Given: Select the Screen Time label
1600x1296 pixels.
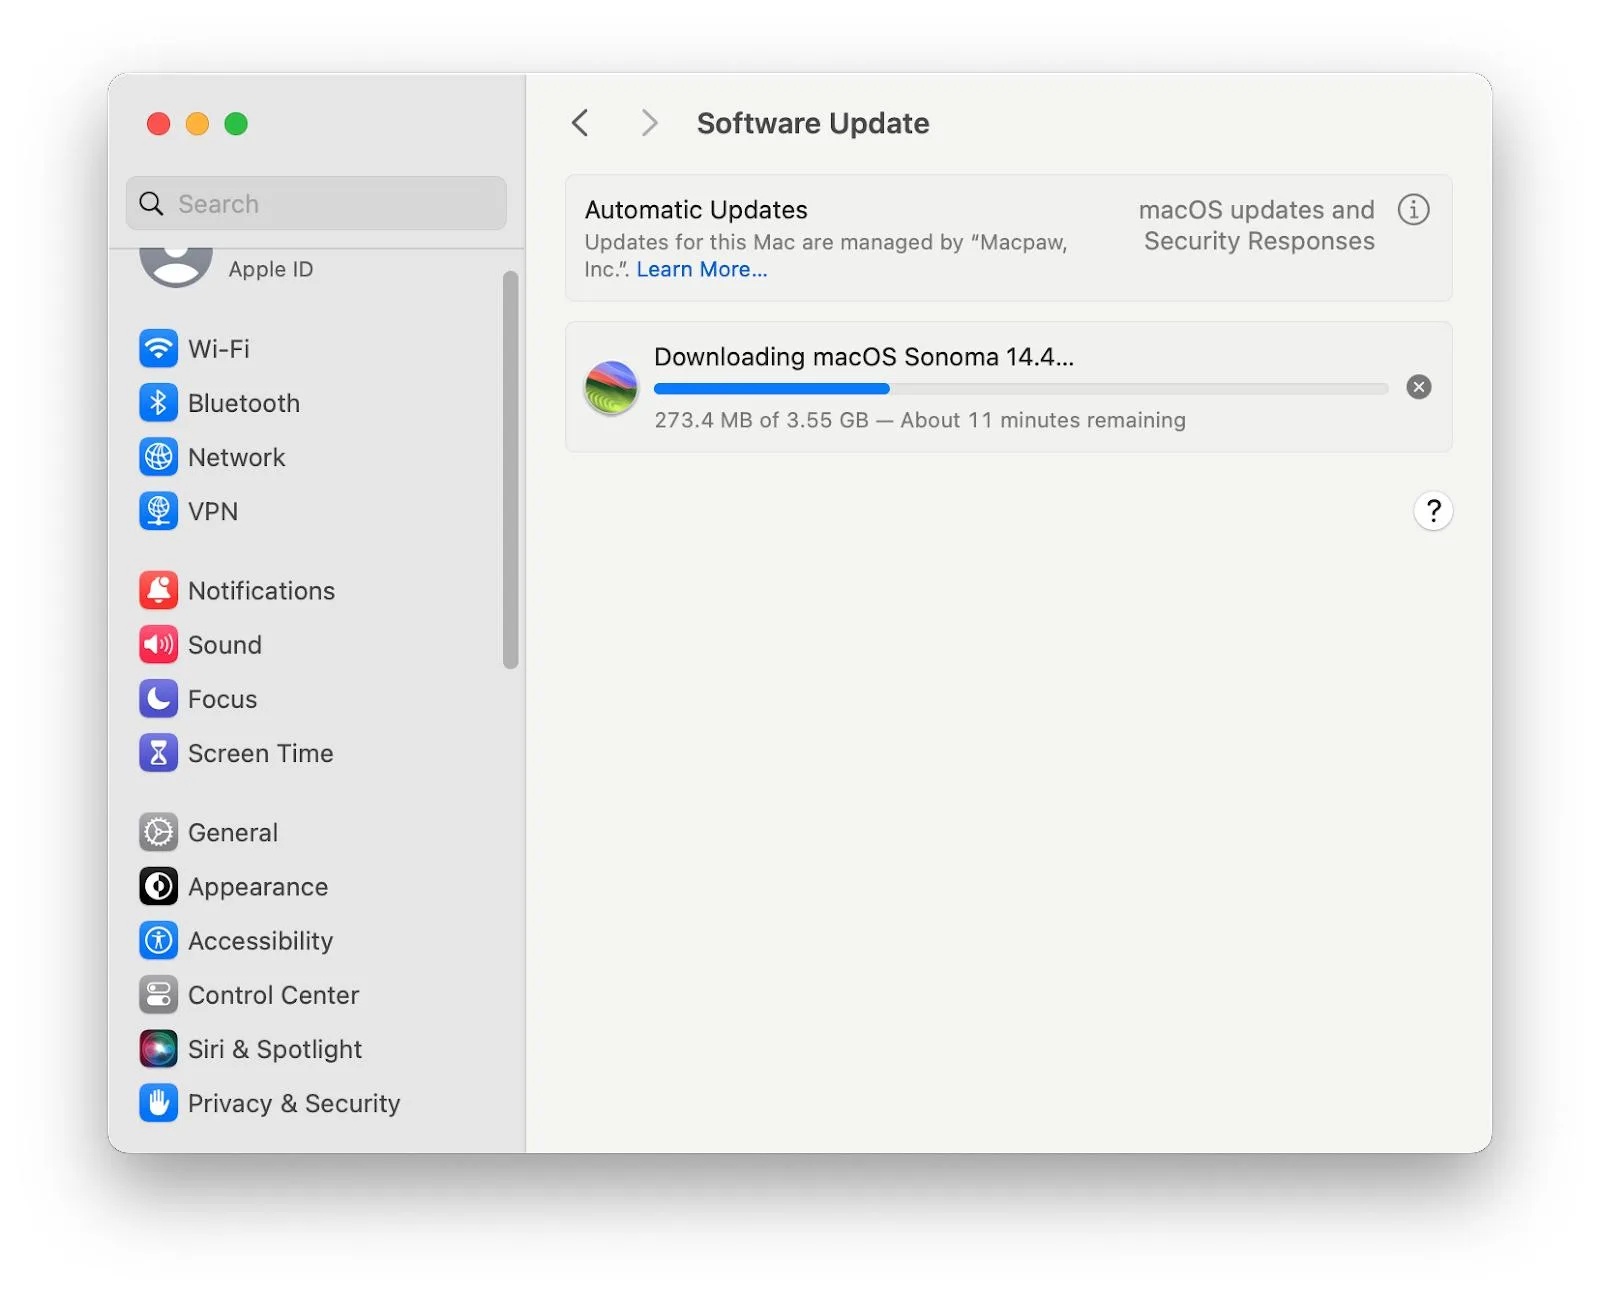Looking at the screenshot, I should click(x=261, y=753).
